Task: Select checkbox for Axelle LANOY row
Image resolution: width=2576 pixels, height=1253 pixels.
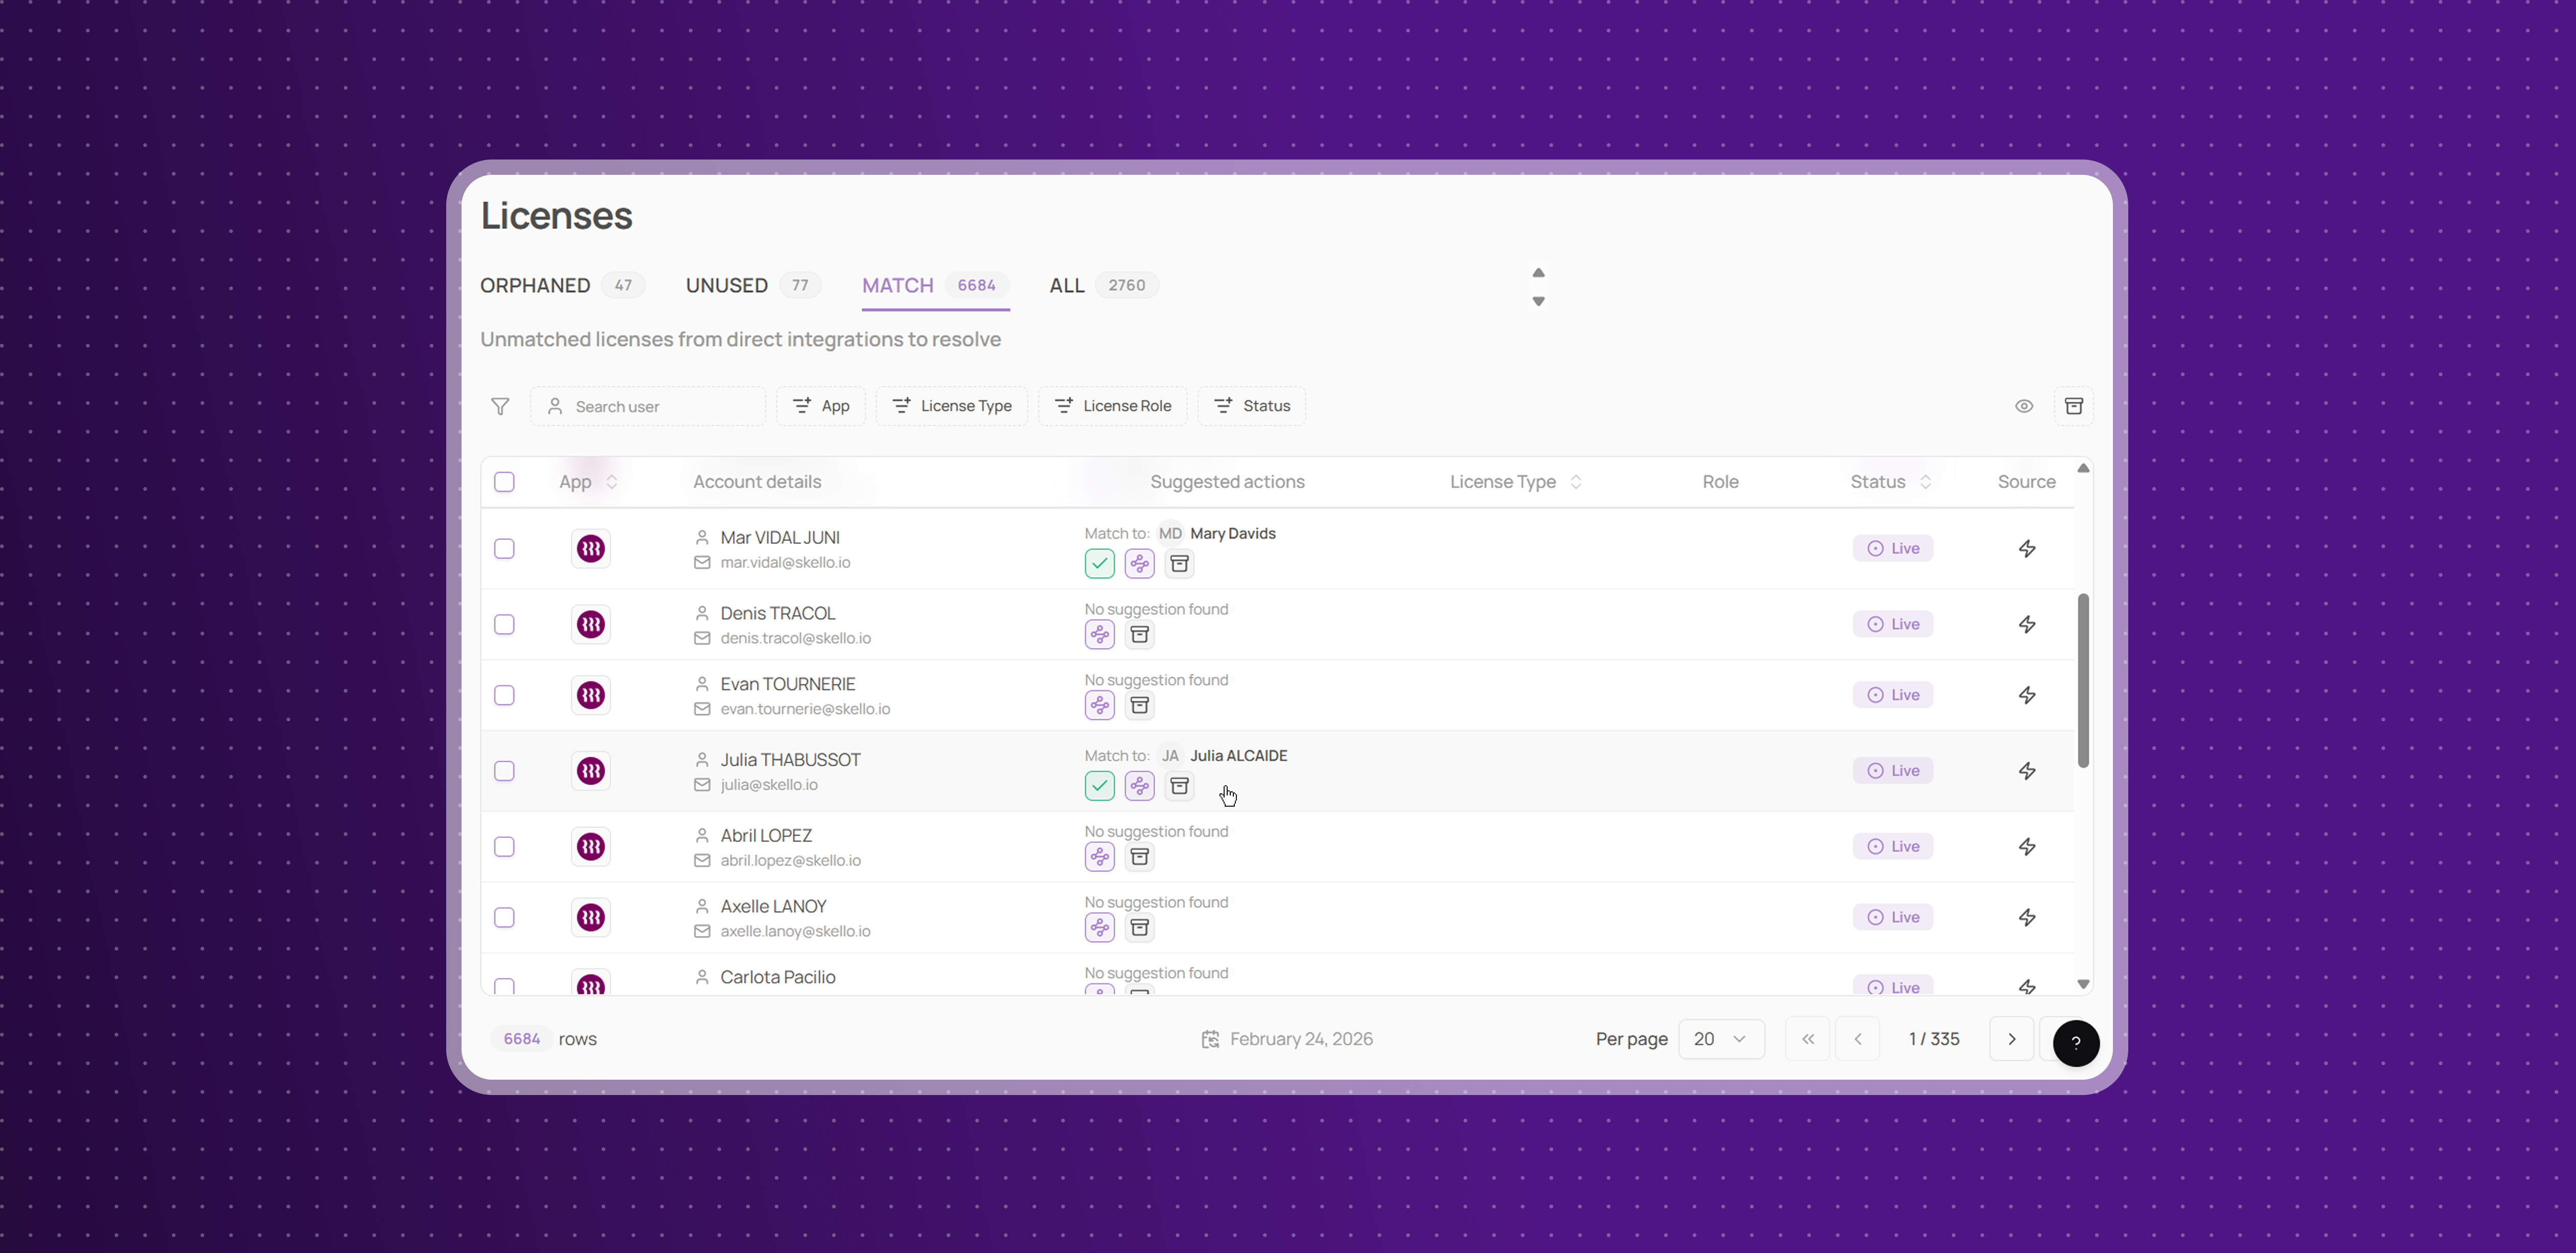Action: [504, 918]
